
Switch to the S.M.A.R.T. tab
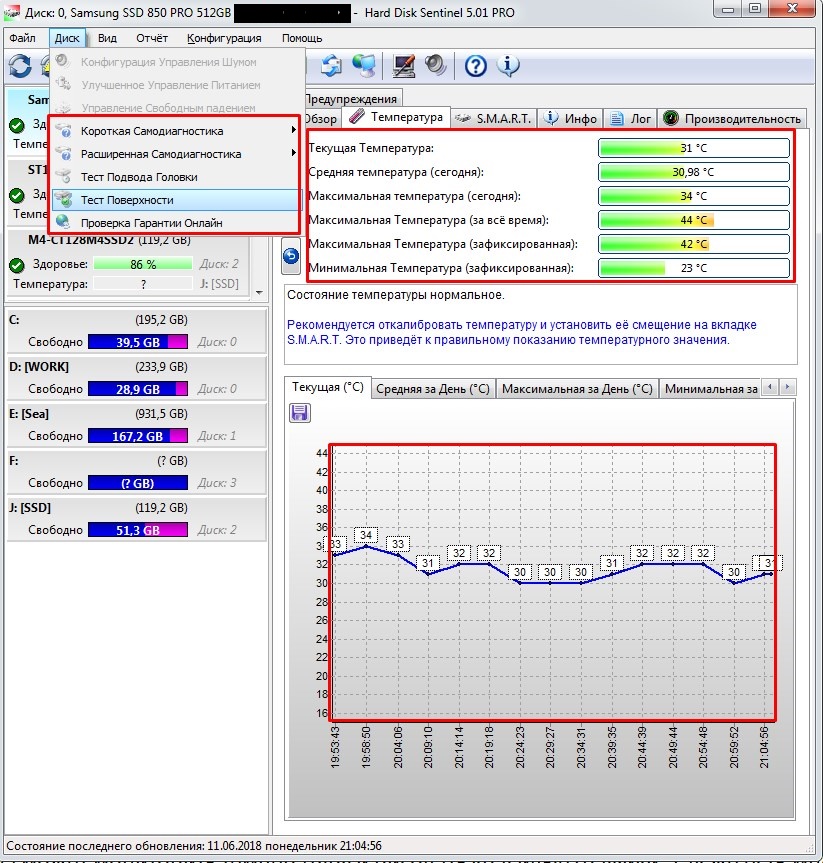[494, 118]
